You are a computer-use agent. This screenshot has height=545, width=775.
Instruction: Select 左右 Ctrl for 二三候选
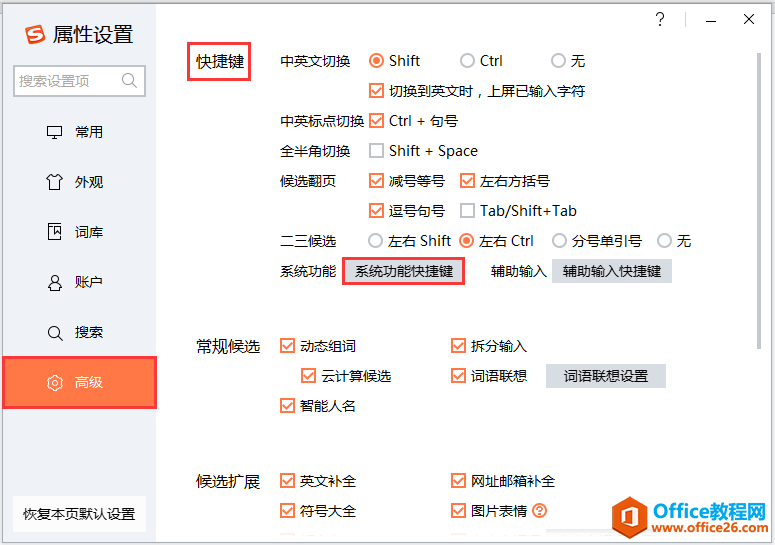[x=466, y=241]
